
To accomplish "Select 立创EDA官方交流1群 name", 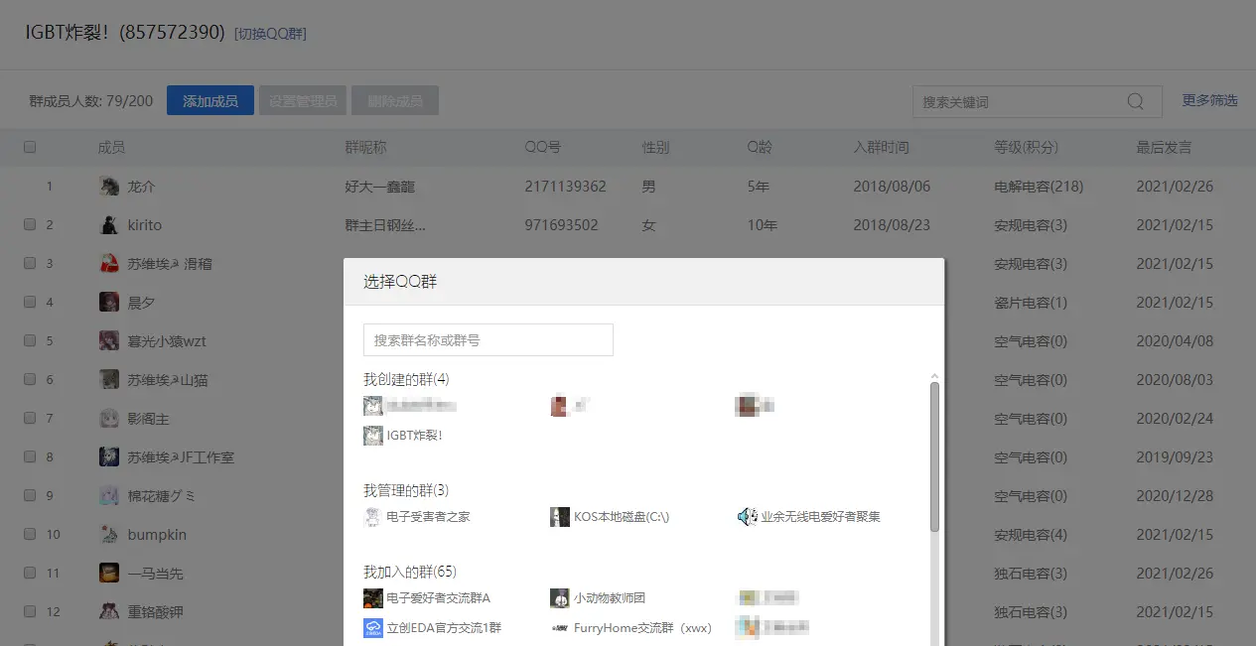I will (x=444, y=628).
